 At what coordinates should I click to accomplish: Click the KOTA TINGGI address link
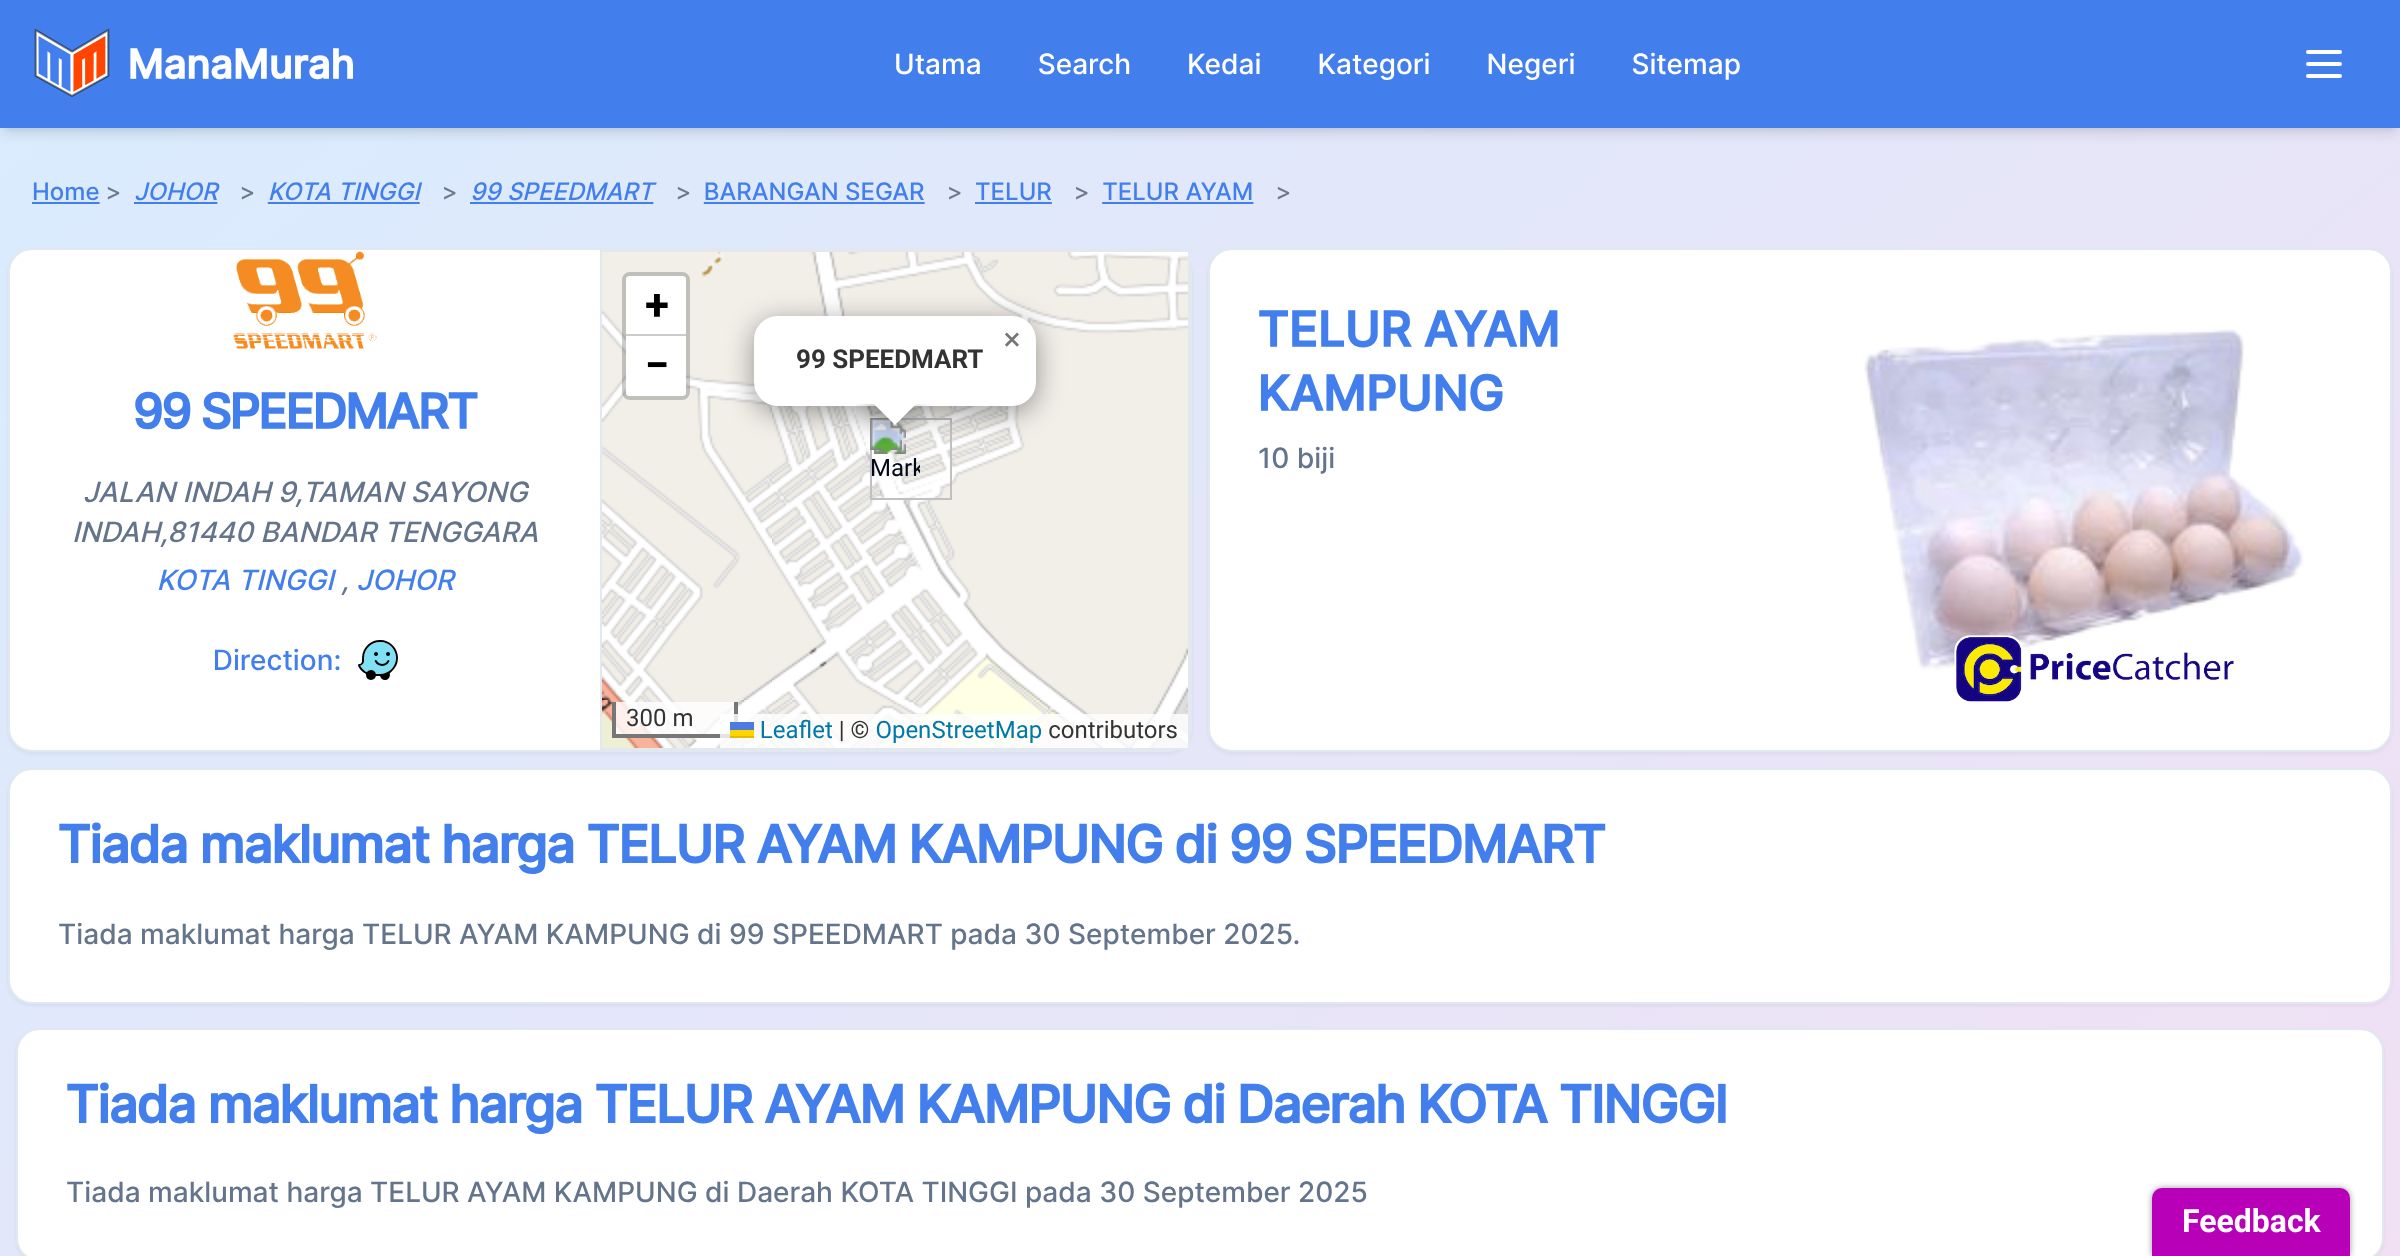(x=247, y=580)
